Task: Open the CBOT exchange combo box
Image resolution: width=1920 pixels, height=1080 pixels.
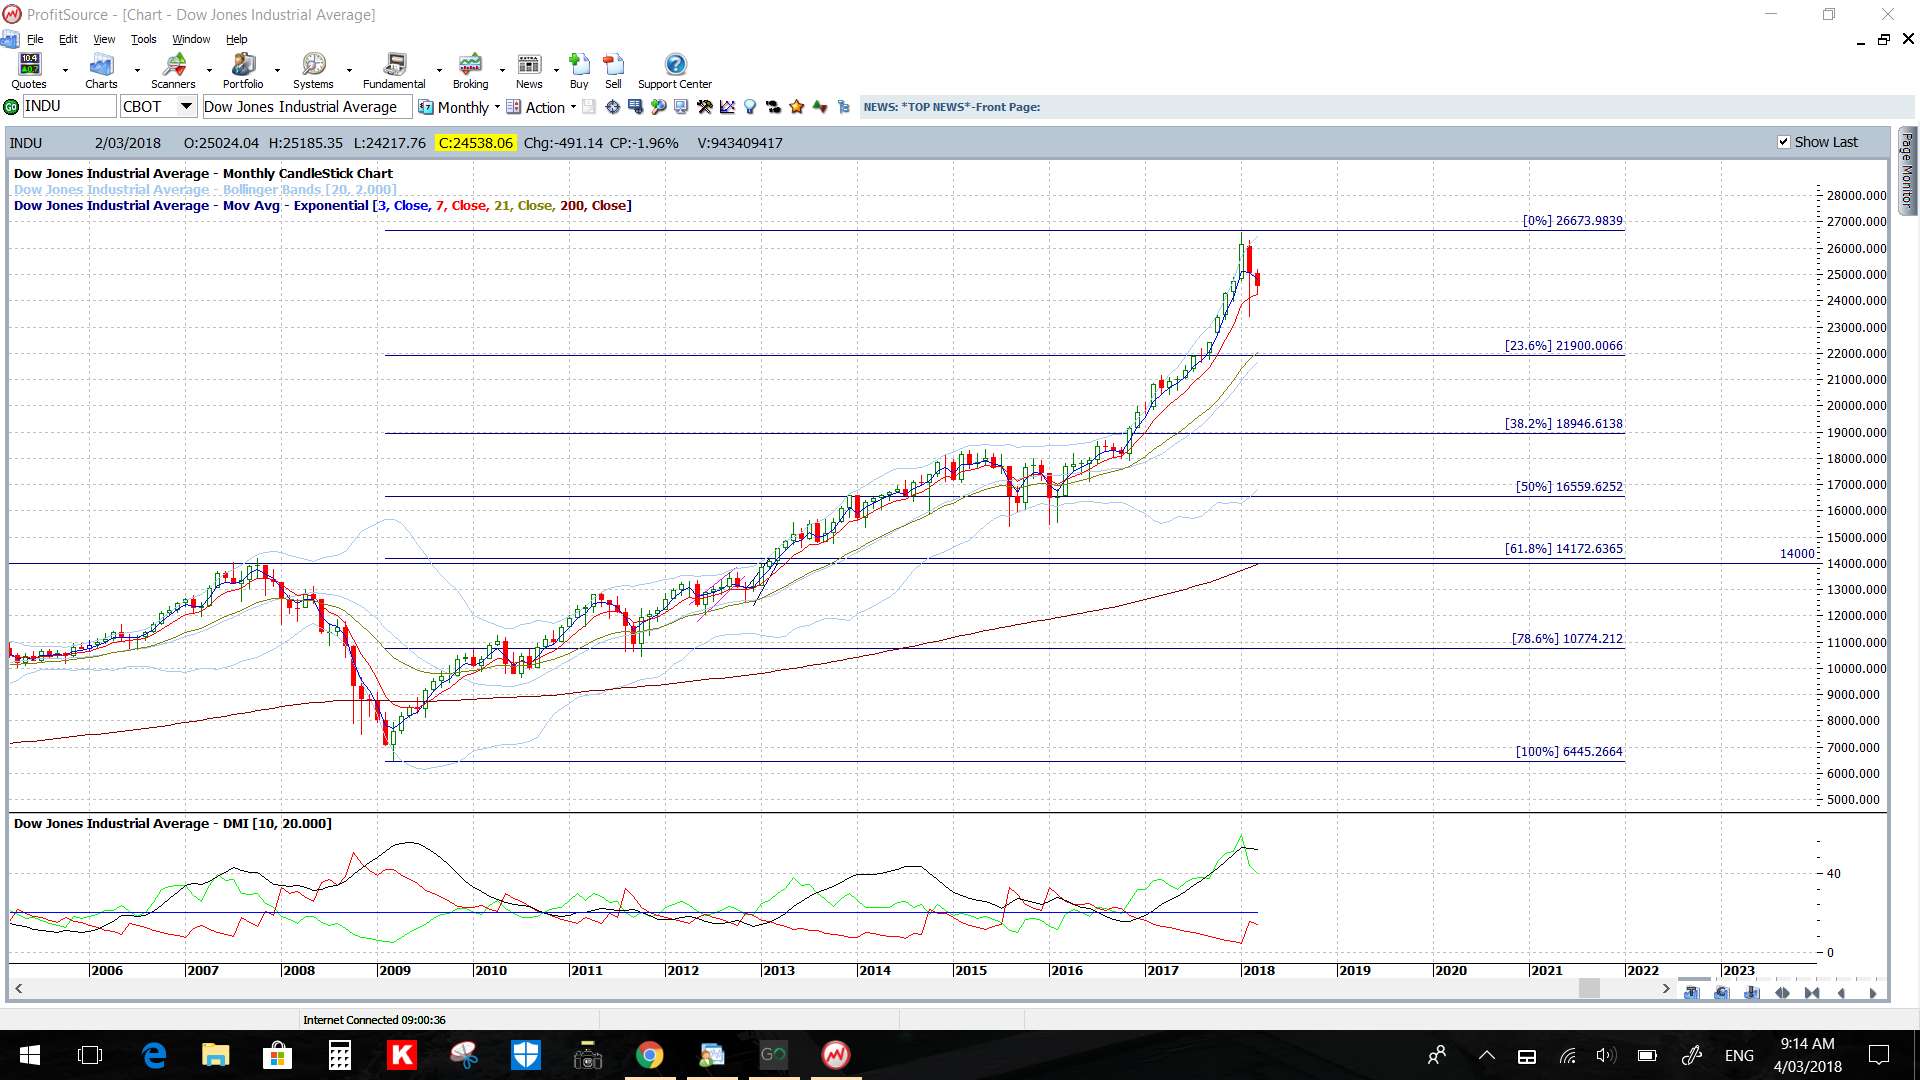Action: 158,107
